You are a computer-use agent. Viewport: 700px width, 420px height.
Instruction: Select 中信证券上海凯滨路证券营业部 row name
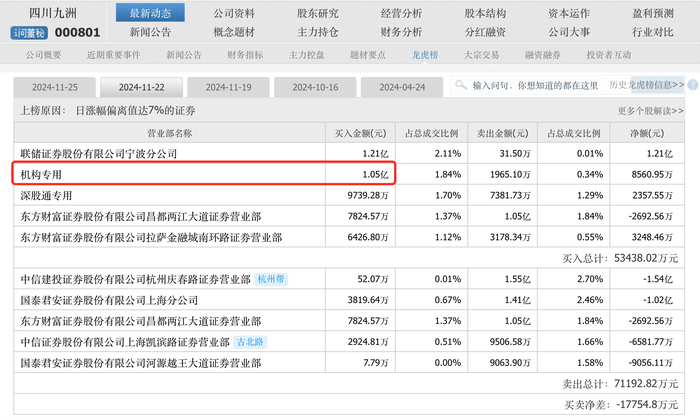[x=125, y=342]
